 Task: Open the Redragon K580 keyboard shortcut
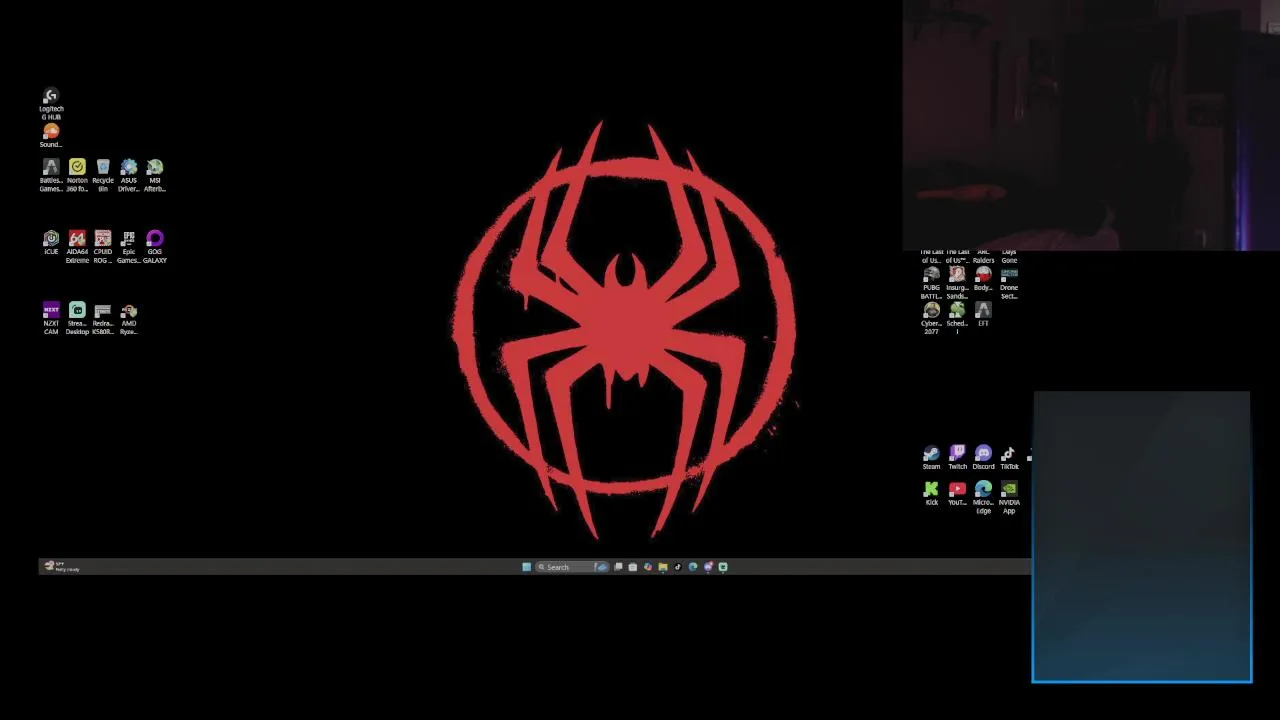click(x=103, y=319)
